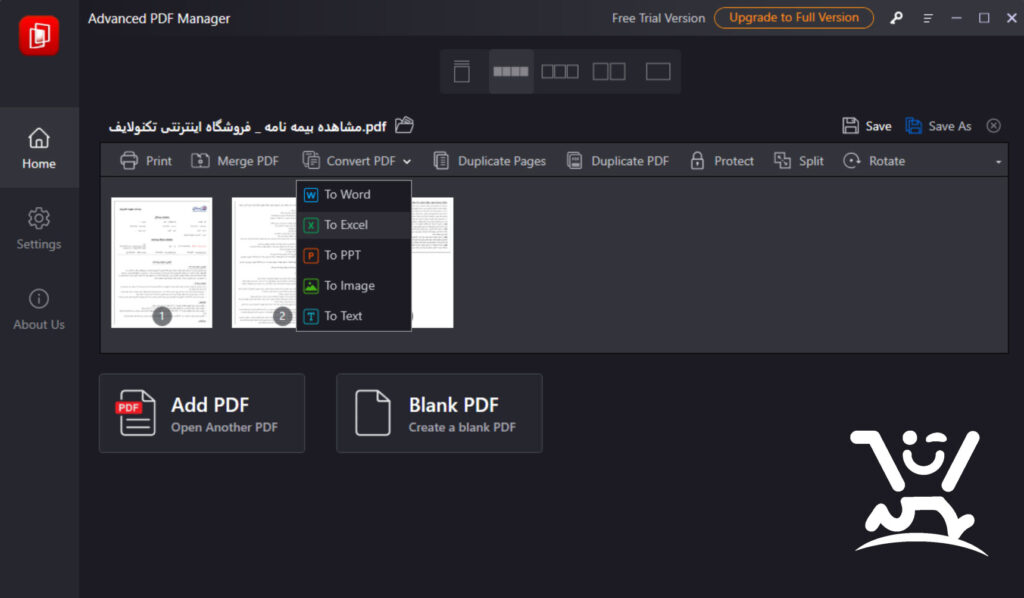Click Upgrade to Full Version button
Image resolution: width=1024 pixels, height=598 pixels.
click(x=793, y=18)
